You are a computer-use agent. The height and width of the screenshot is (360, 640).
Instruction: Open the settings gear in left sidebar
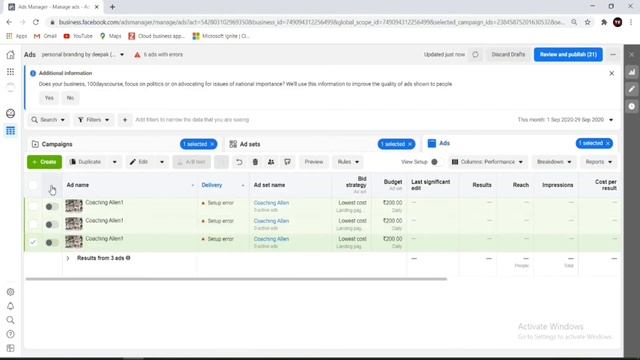pyautogui.click(x=11, y=292)
